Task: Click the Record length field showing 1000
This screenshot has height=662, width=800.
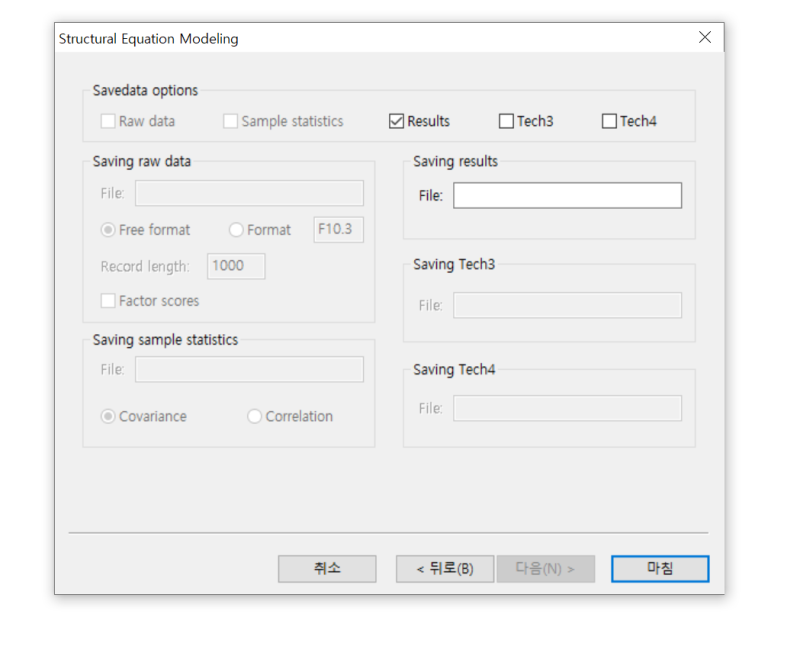Action: (x=236, y=266)
